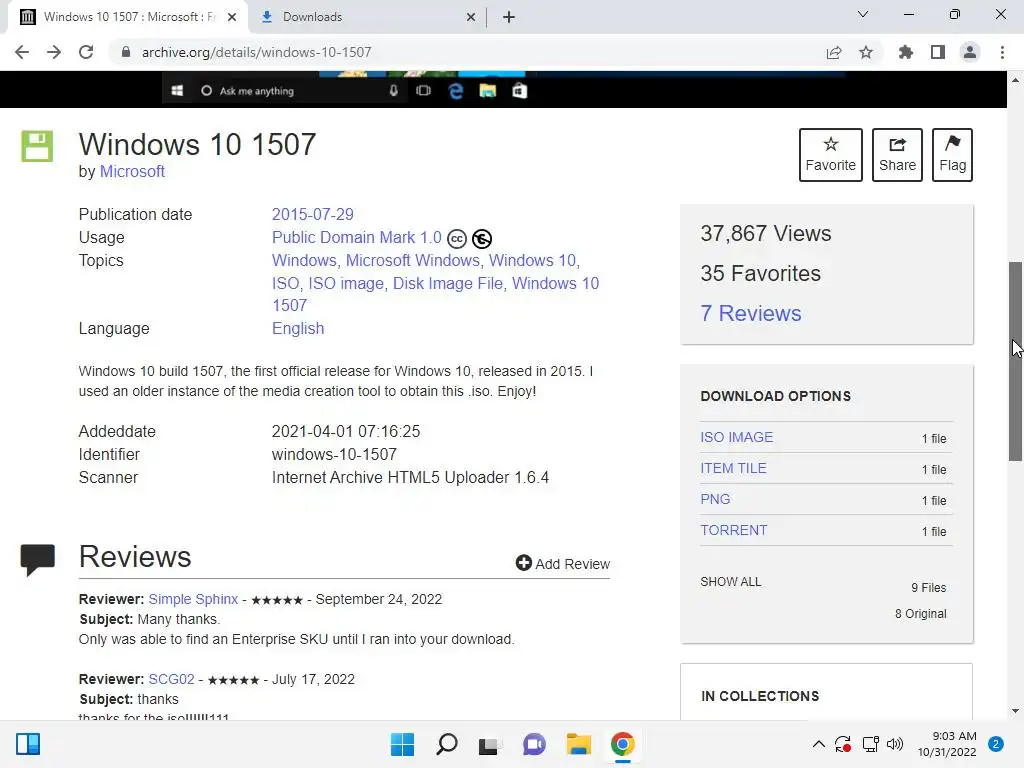Open Windows Start menu in taskbar

402,744
